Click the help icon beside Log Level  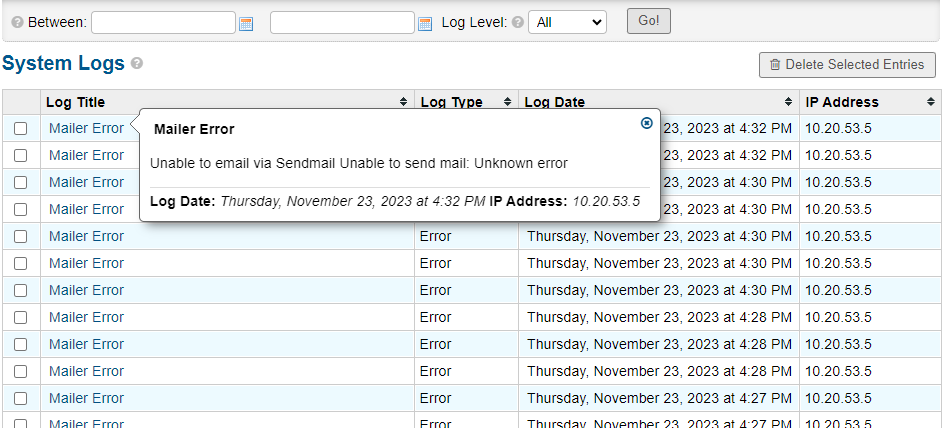(517, 22)
